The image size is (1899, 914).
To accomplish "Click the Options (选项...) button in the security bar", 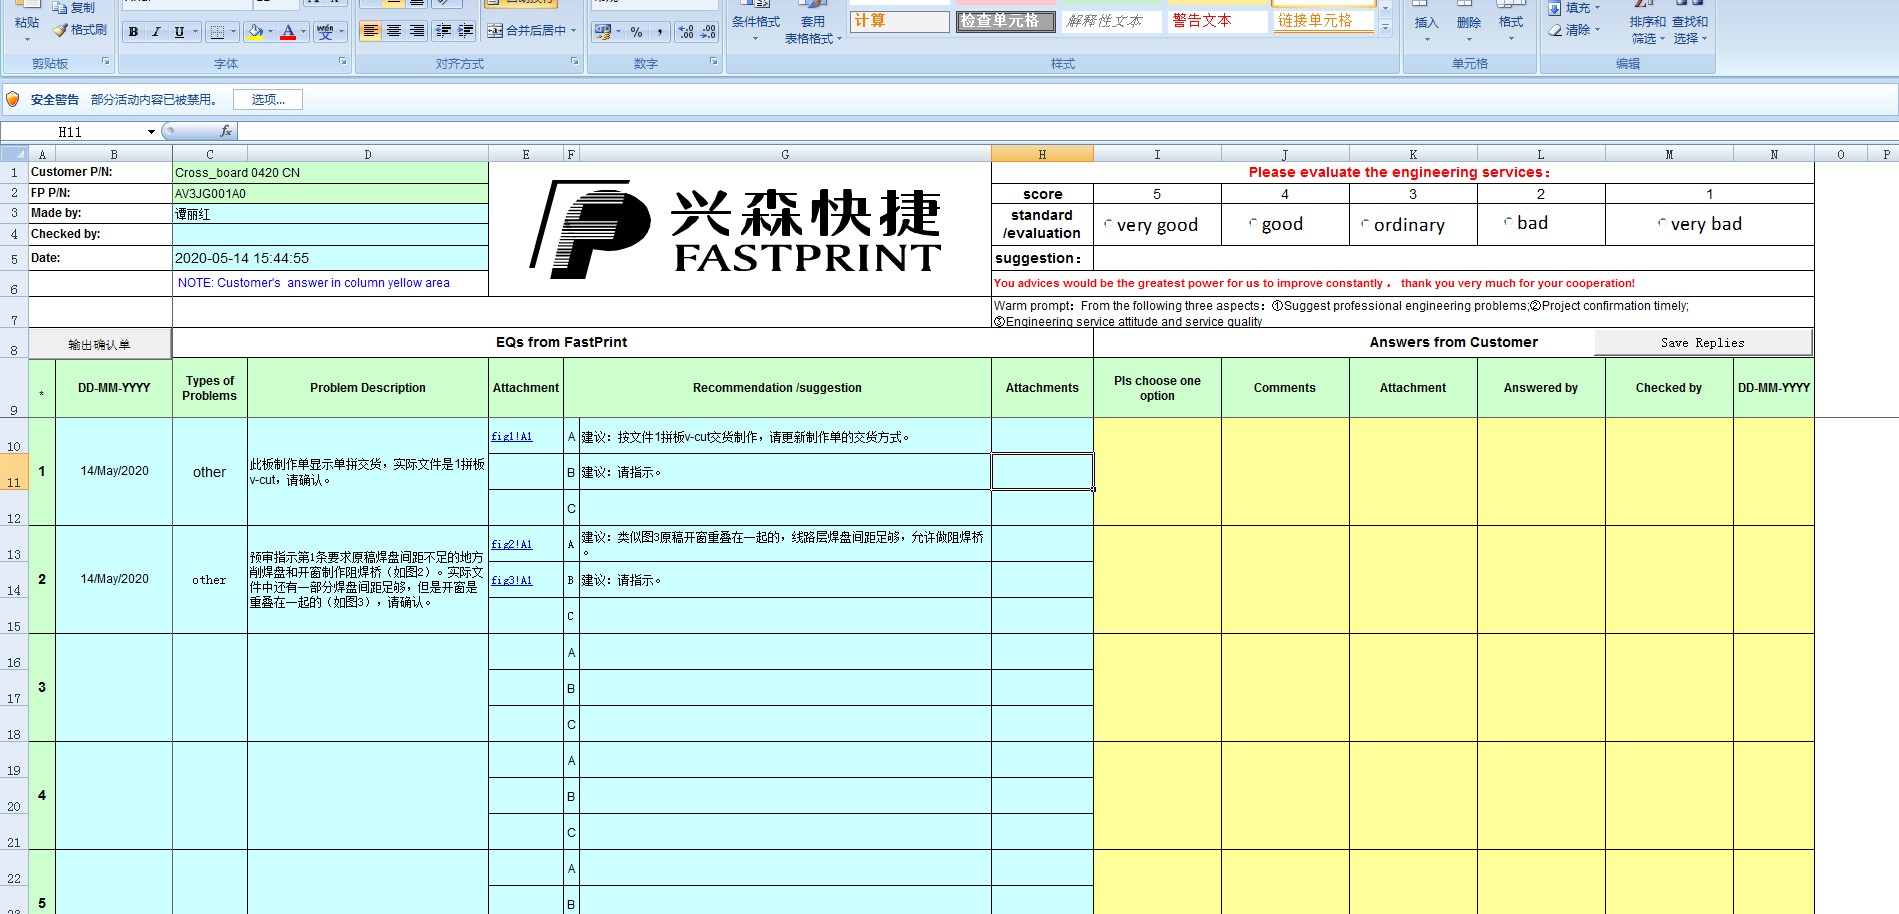I will (x=268, y=99).
